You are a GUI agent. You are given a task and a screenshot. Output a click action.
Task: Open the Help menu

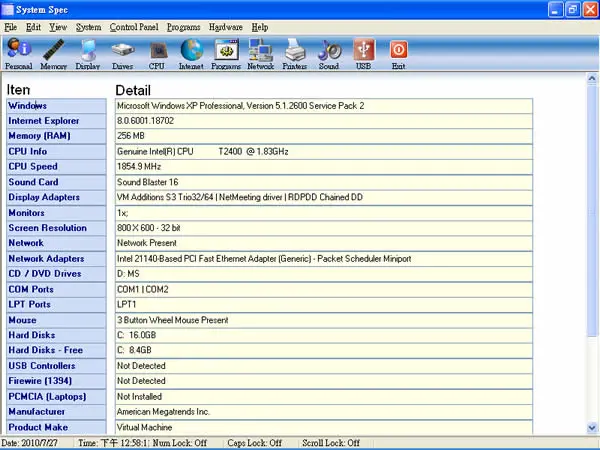[260, 27]
